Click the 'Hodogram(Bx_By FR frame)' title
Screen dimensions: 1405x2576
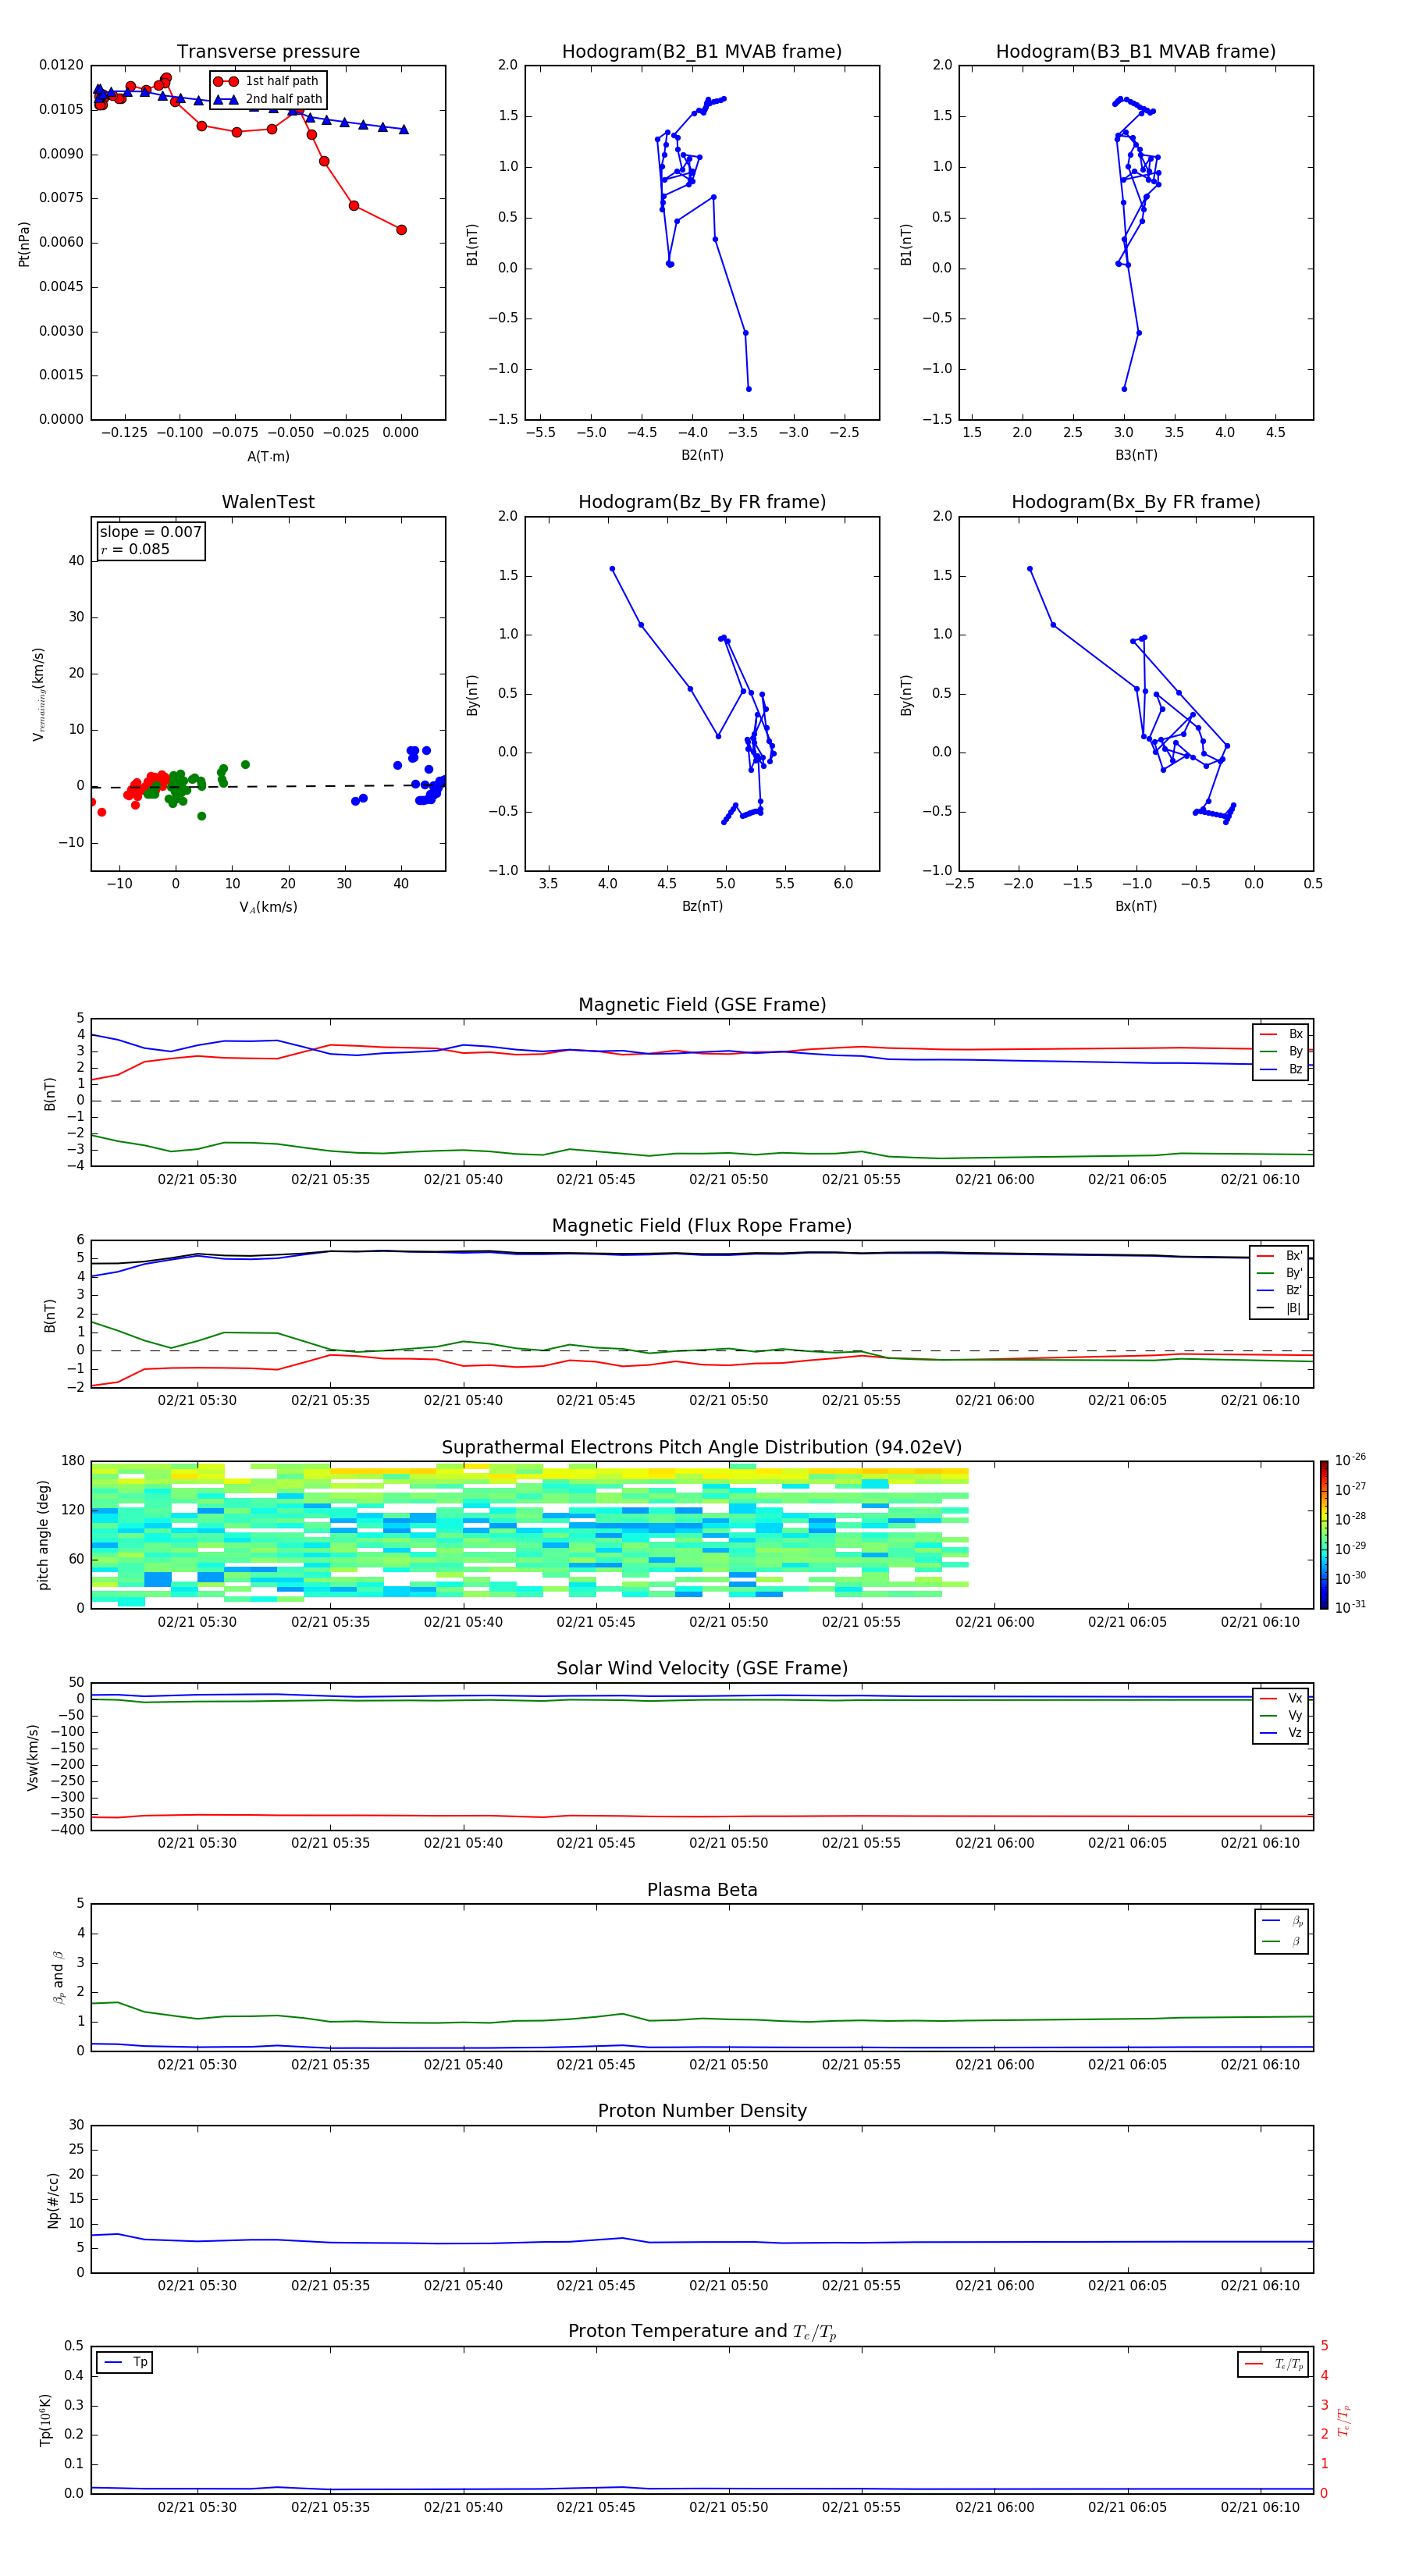pos(1136,502)
